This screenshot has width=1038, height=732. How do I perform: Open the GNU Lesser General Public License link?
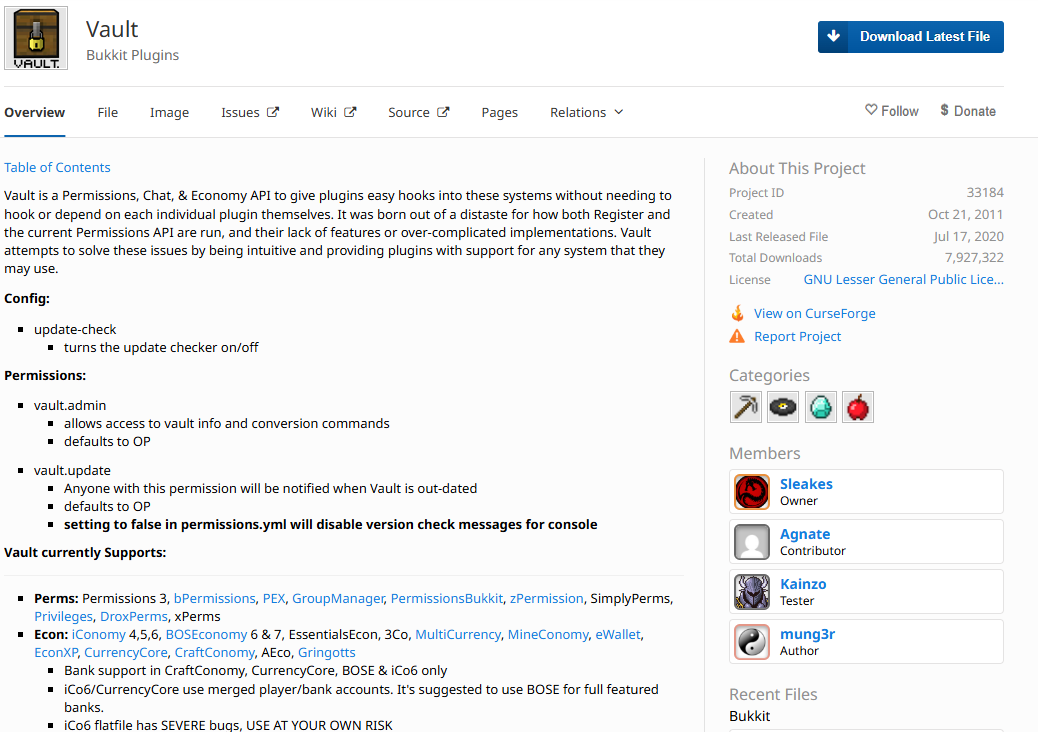[903, 280]
